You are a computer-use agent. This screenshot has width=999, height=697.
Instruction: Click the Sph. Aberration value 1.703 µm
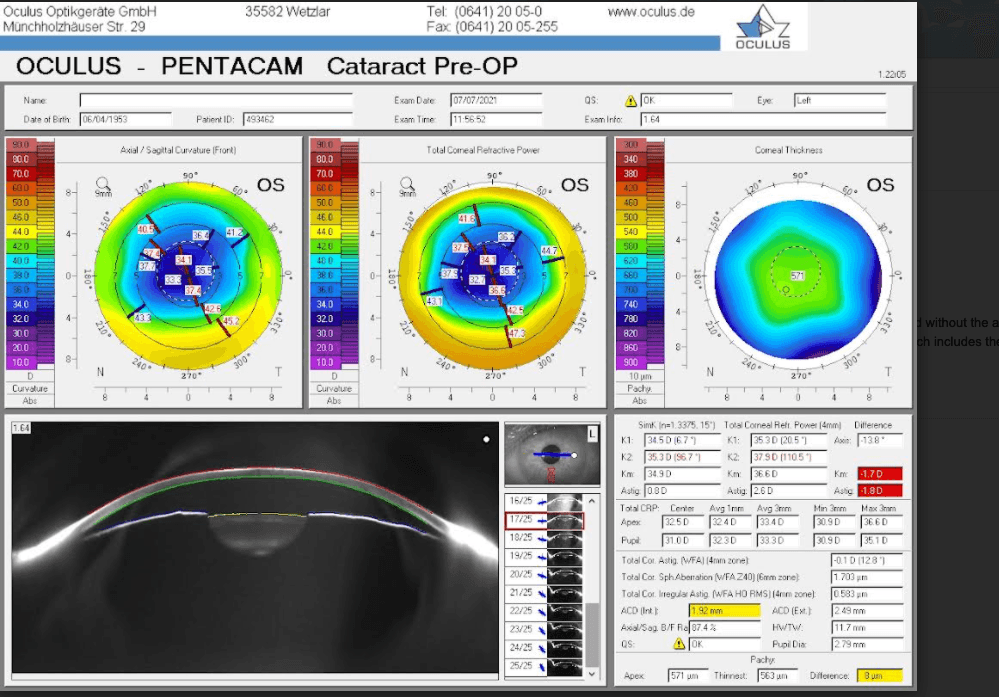pos(867,577)
